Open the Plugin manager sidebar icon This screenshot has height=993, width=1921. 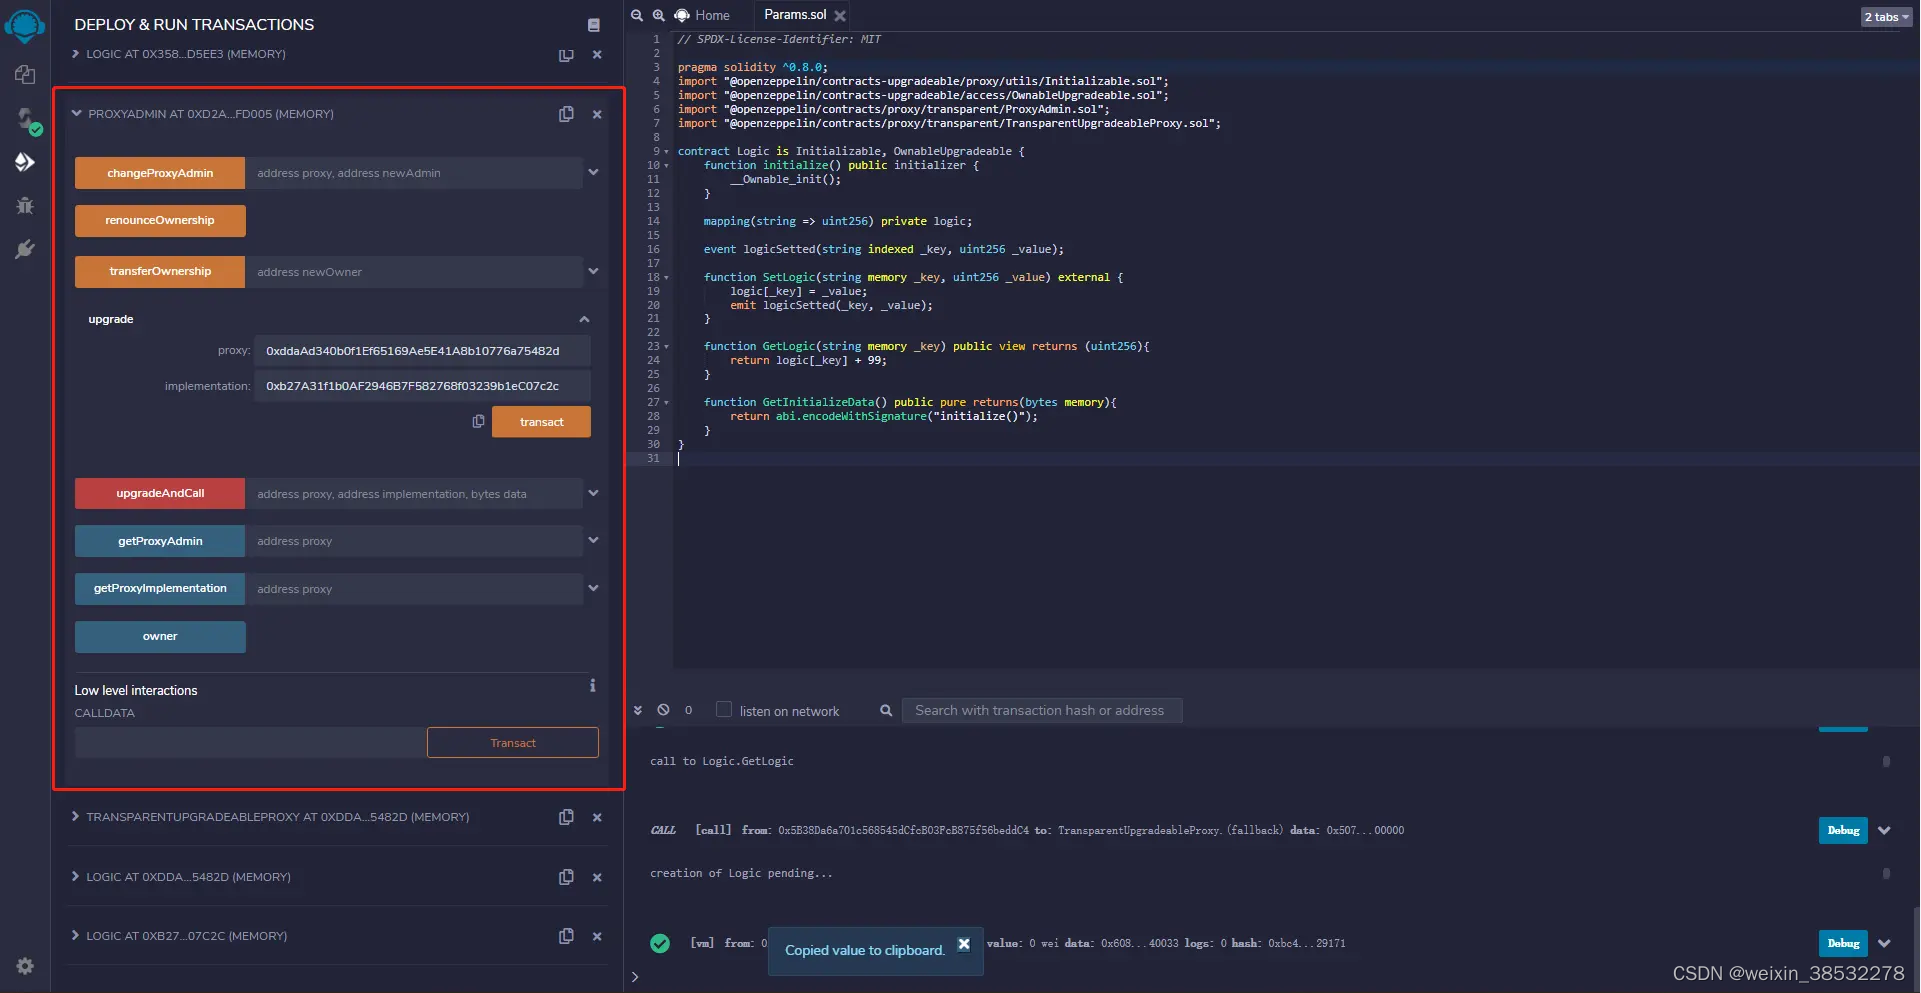click(25, 249)
